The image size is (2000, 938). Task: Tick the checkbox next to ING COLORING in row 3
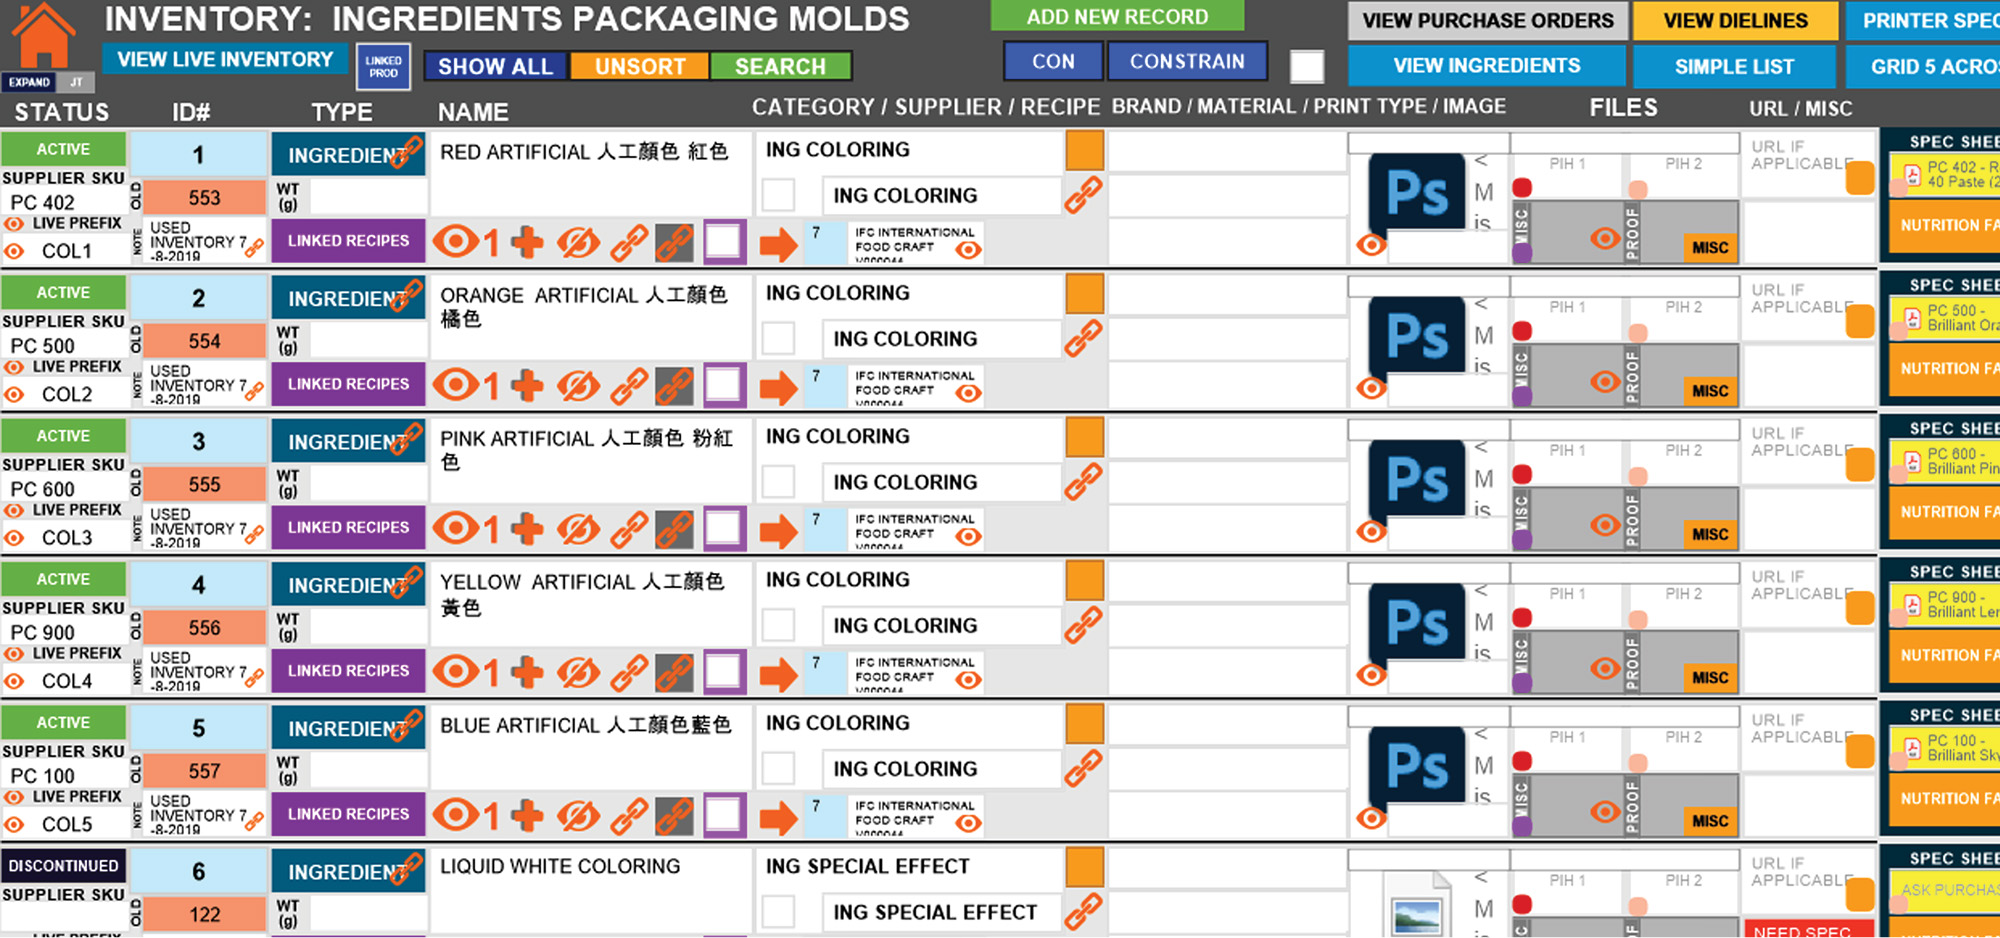(x=778, y=482)
